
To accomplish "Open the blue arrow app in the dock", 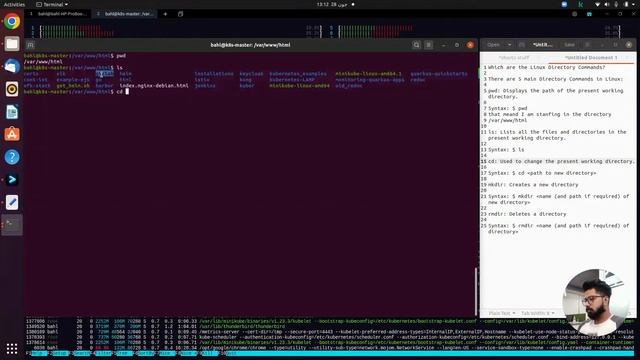I will [x=12, y=180].
